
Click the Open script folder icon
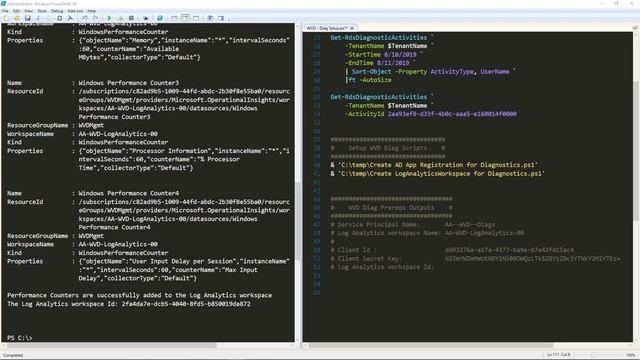click(x=17, y=18)
